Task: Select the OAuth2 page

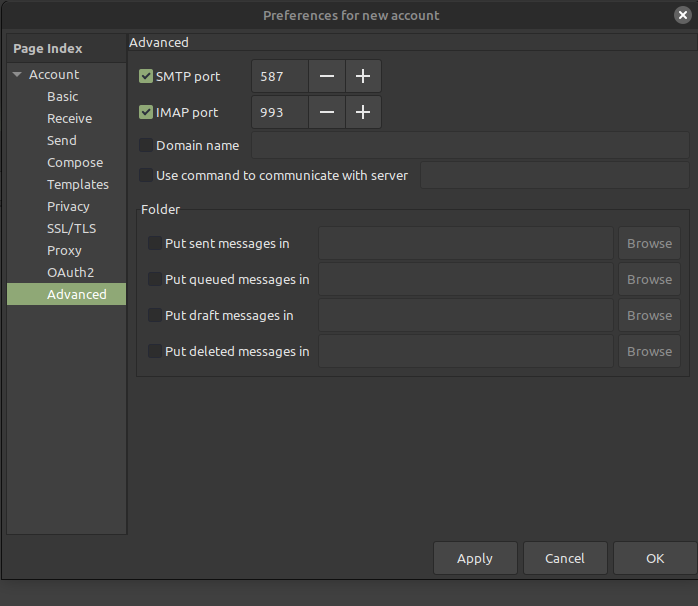Action: [70, 272]
